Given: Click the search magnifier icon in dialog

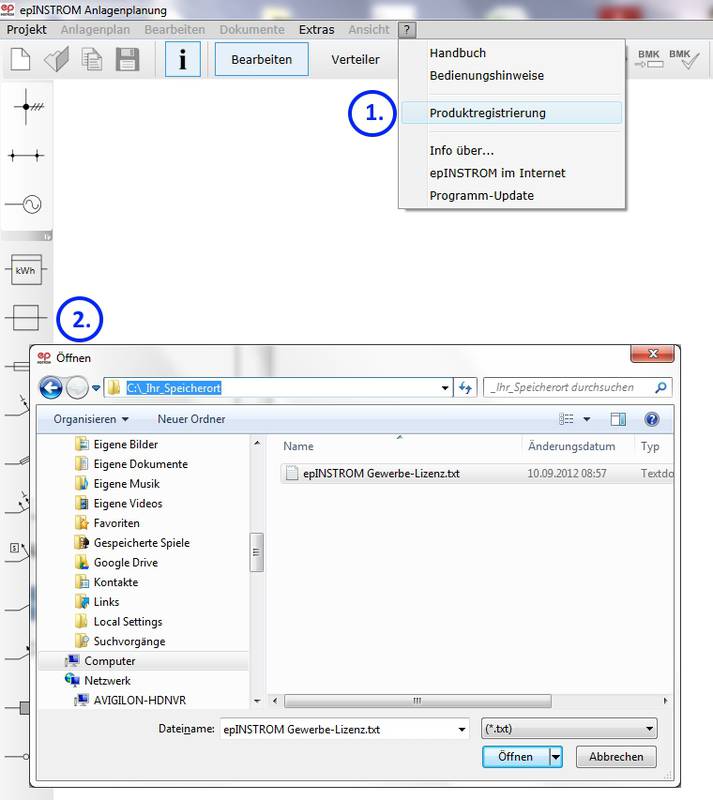Looking at the screenshot, I should 660,388.
